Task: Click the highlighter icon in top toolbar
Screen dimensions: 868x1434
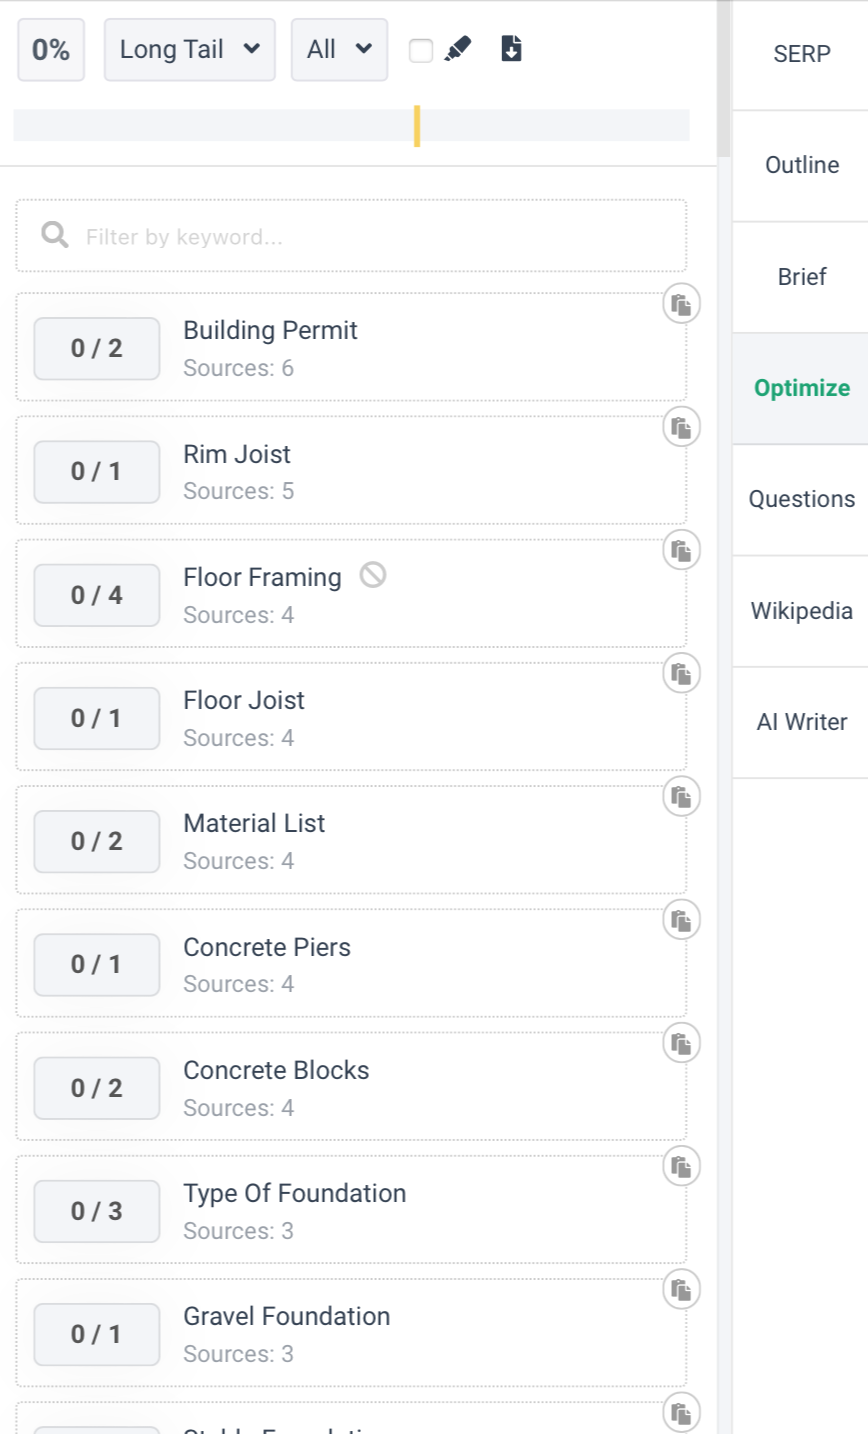Action: (x=457, y=49)
